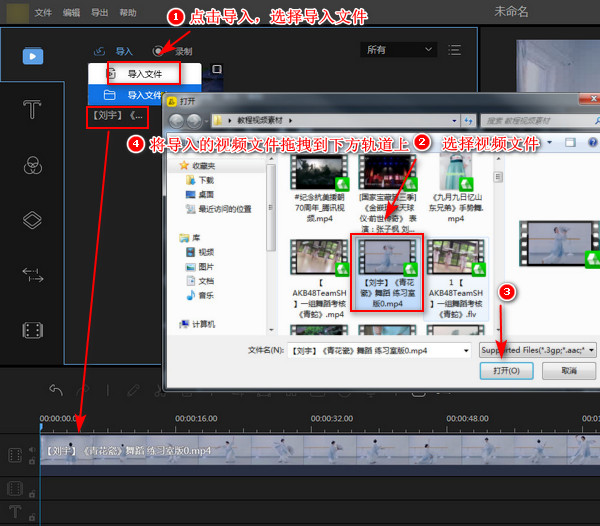Select 《九月九日忆山东兄弟》手势舞.mp4 file
The image size is (600, 526).
[456, 189]
